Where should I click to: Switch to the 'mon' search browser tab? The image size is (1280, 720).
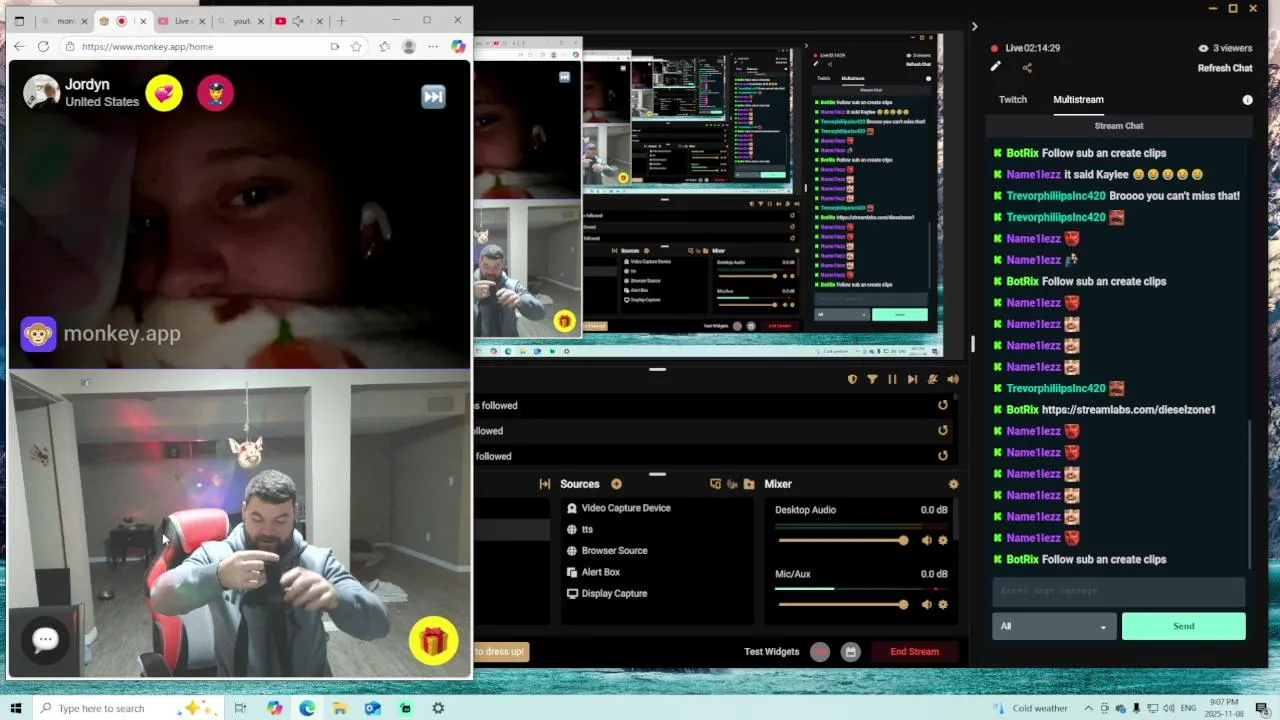click(64, 21)
